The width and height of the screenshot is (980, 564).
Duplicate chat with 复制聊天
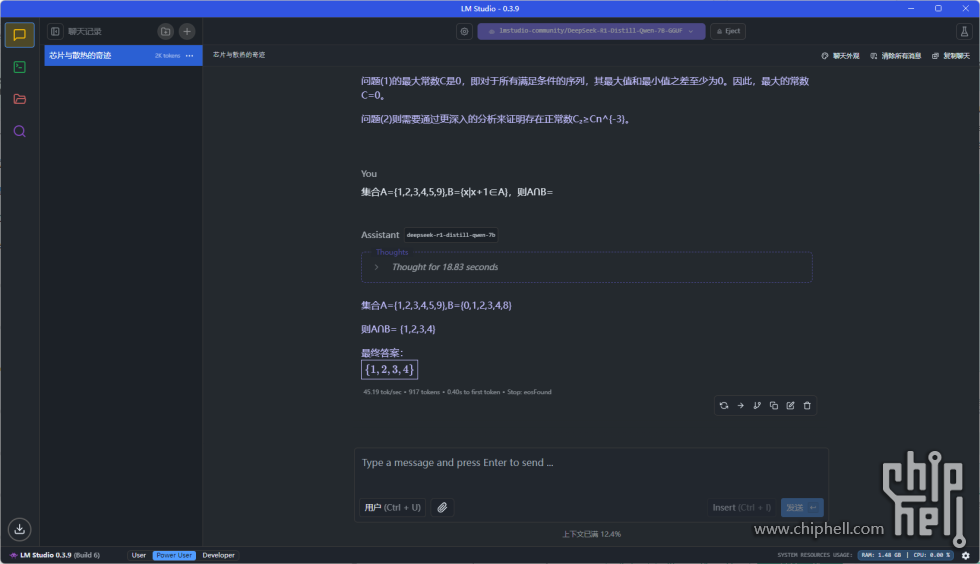[951, 56]
